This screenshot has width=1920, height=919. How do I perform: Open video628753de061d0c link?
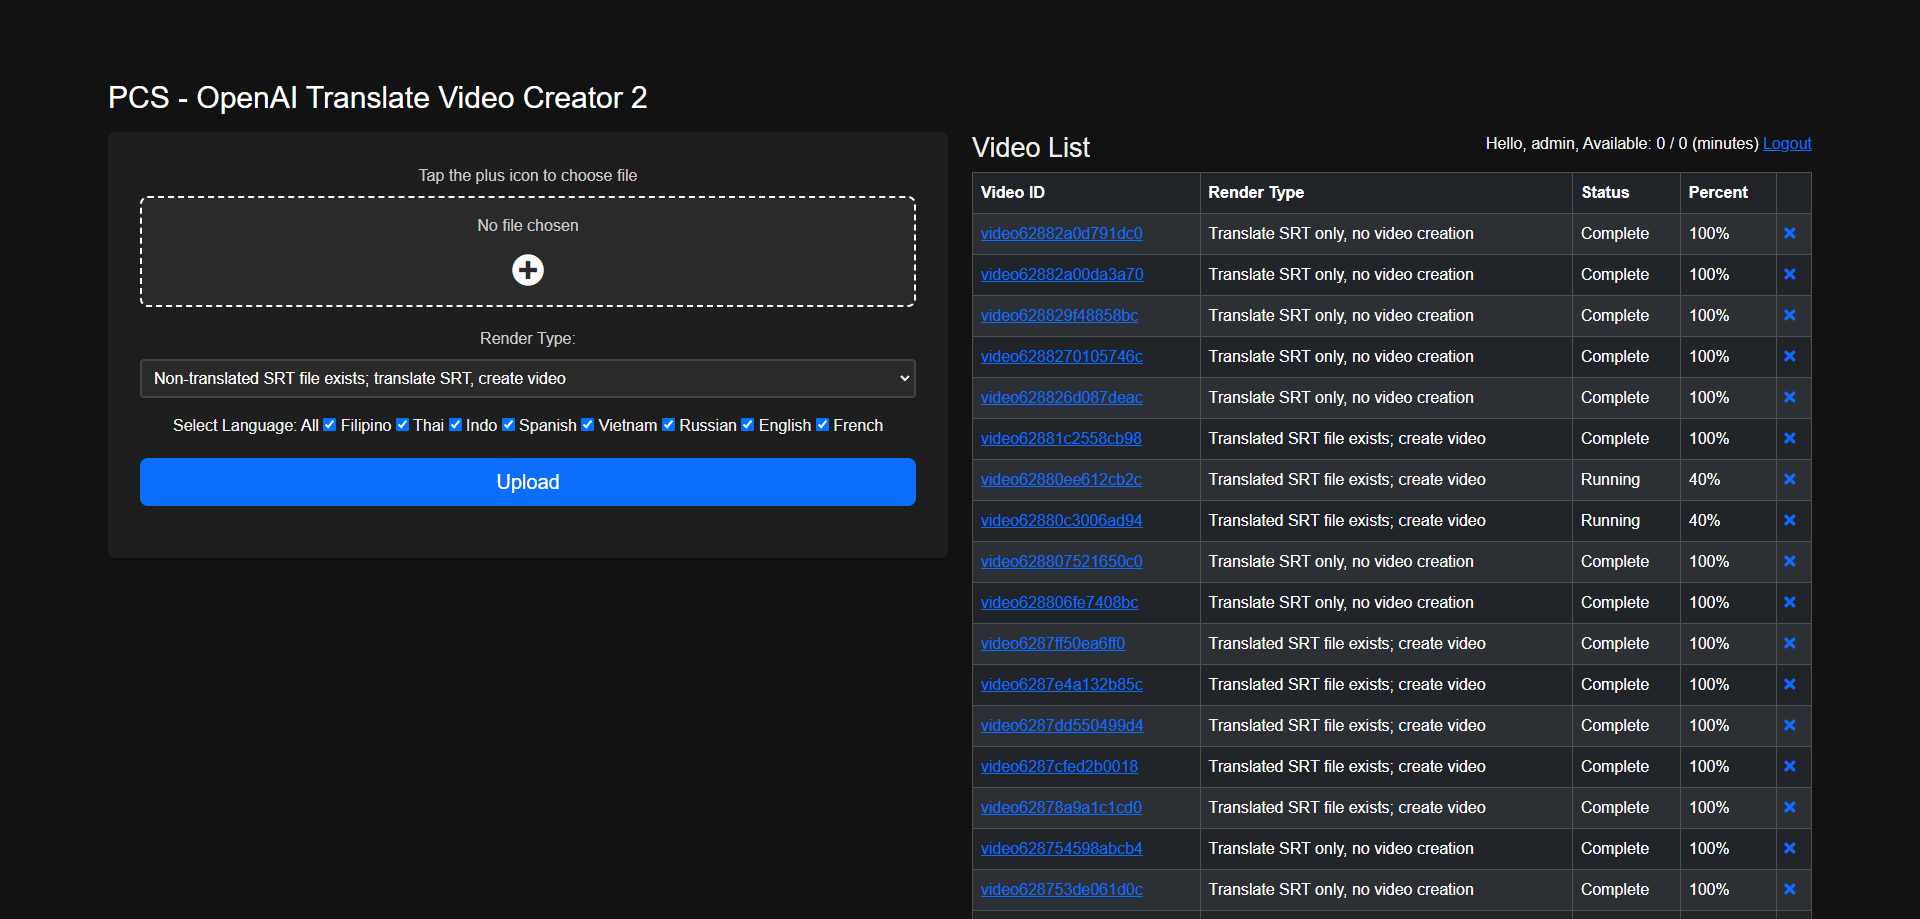click(x=1061, y=889)
